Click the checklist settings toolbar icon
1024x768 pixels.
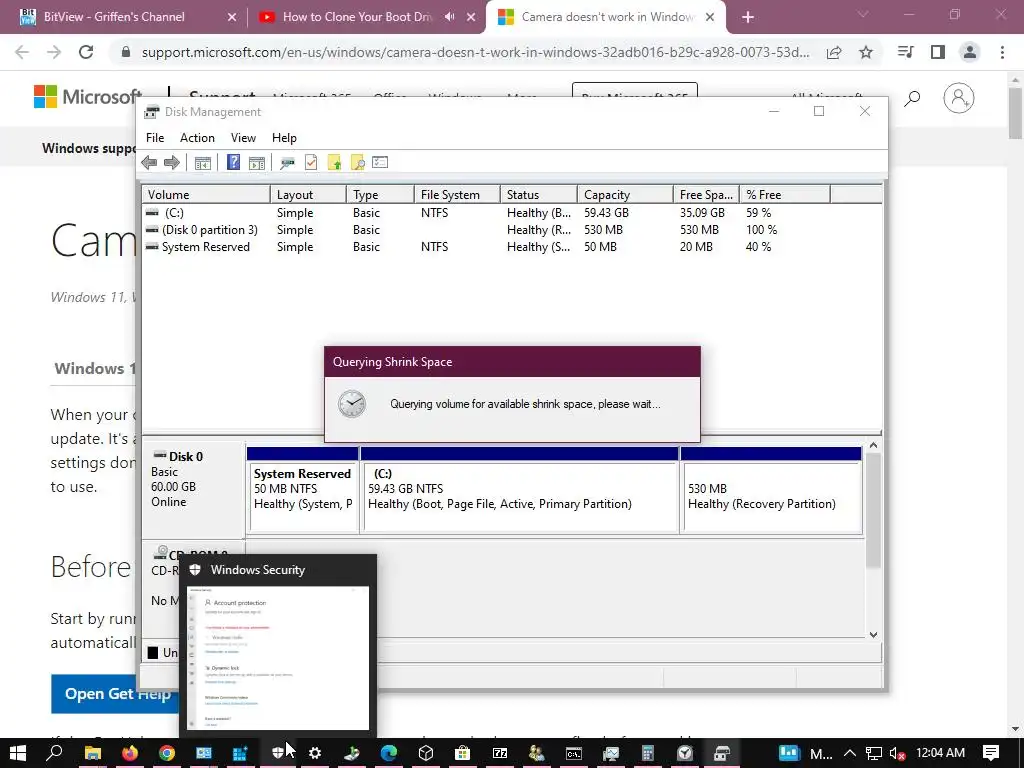(380, 163)
